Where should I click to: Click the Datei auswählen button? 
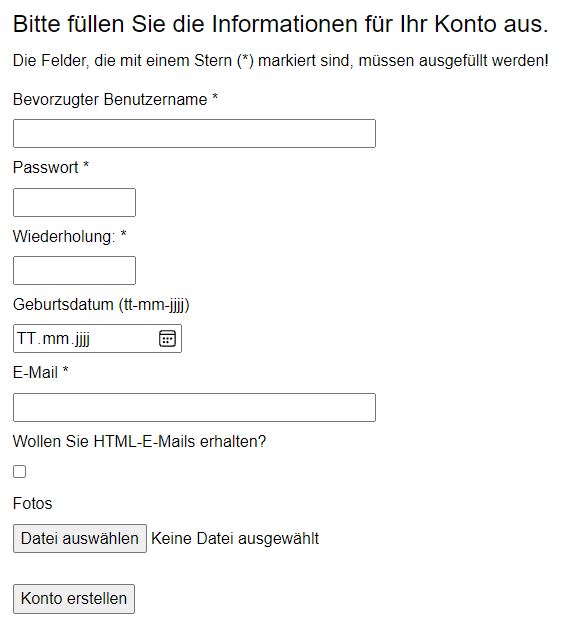pyautogui.click(x=80, y=538)
